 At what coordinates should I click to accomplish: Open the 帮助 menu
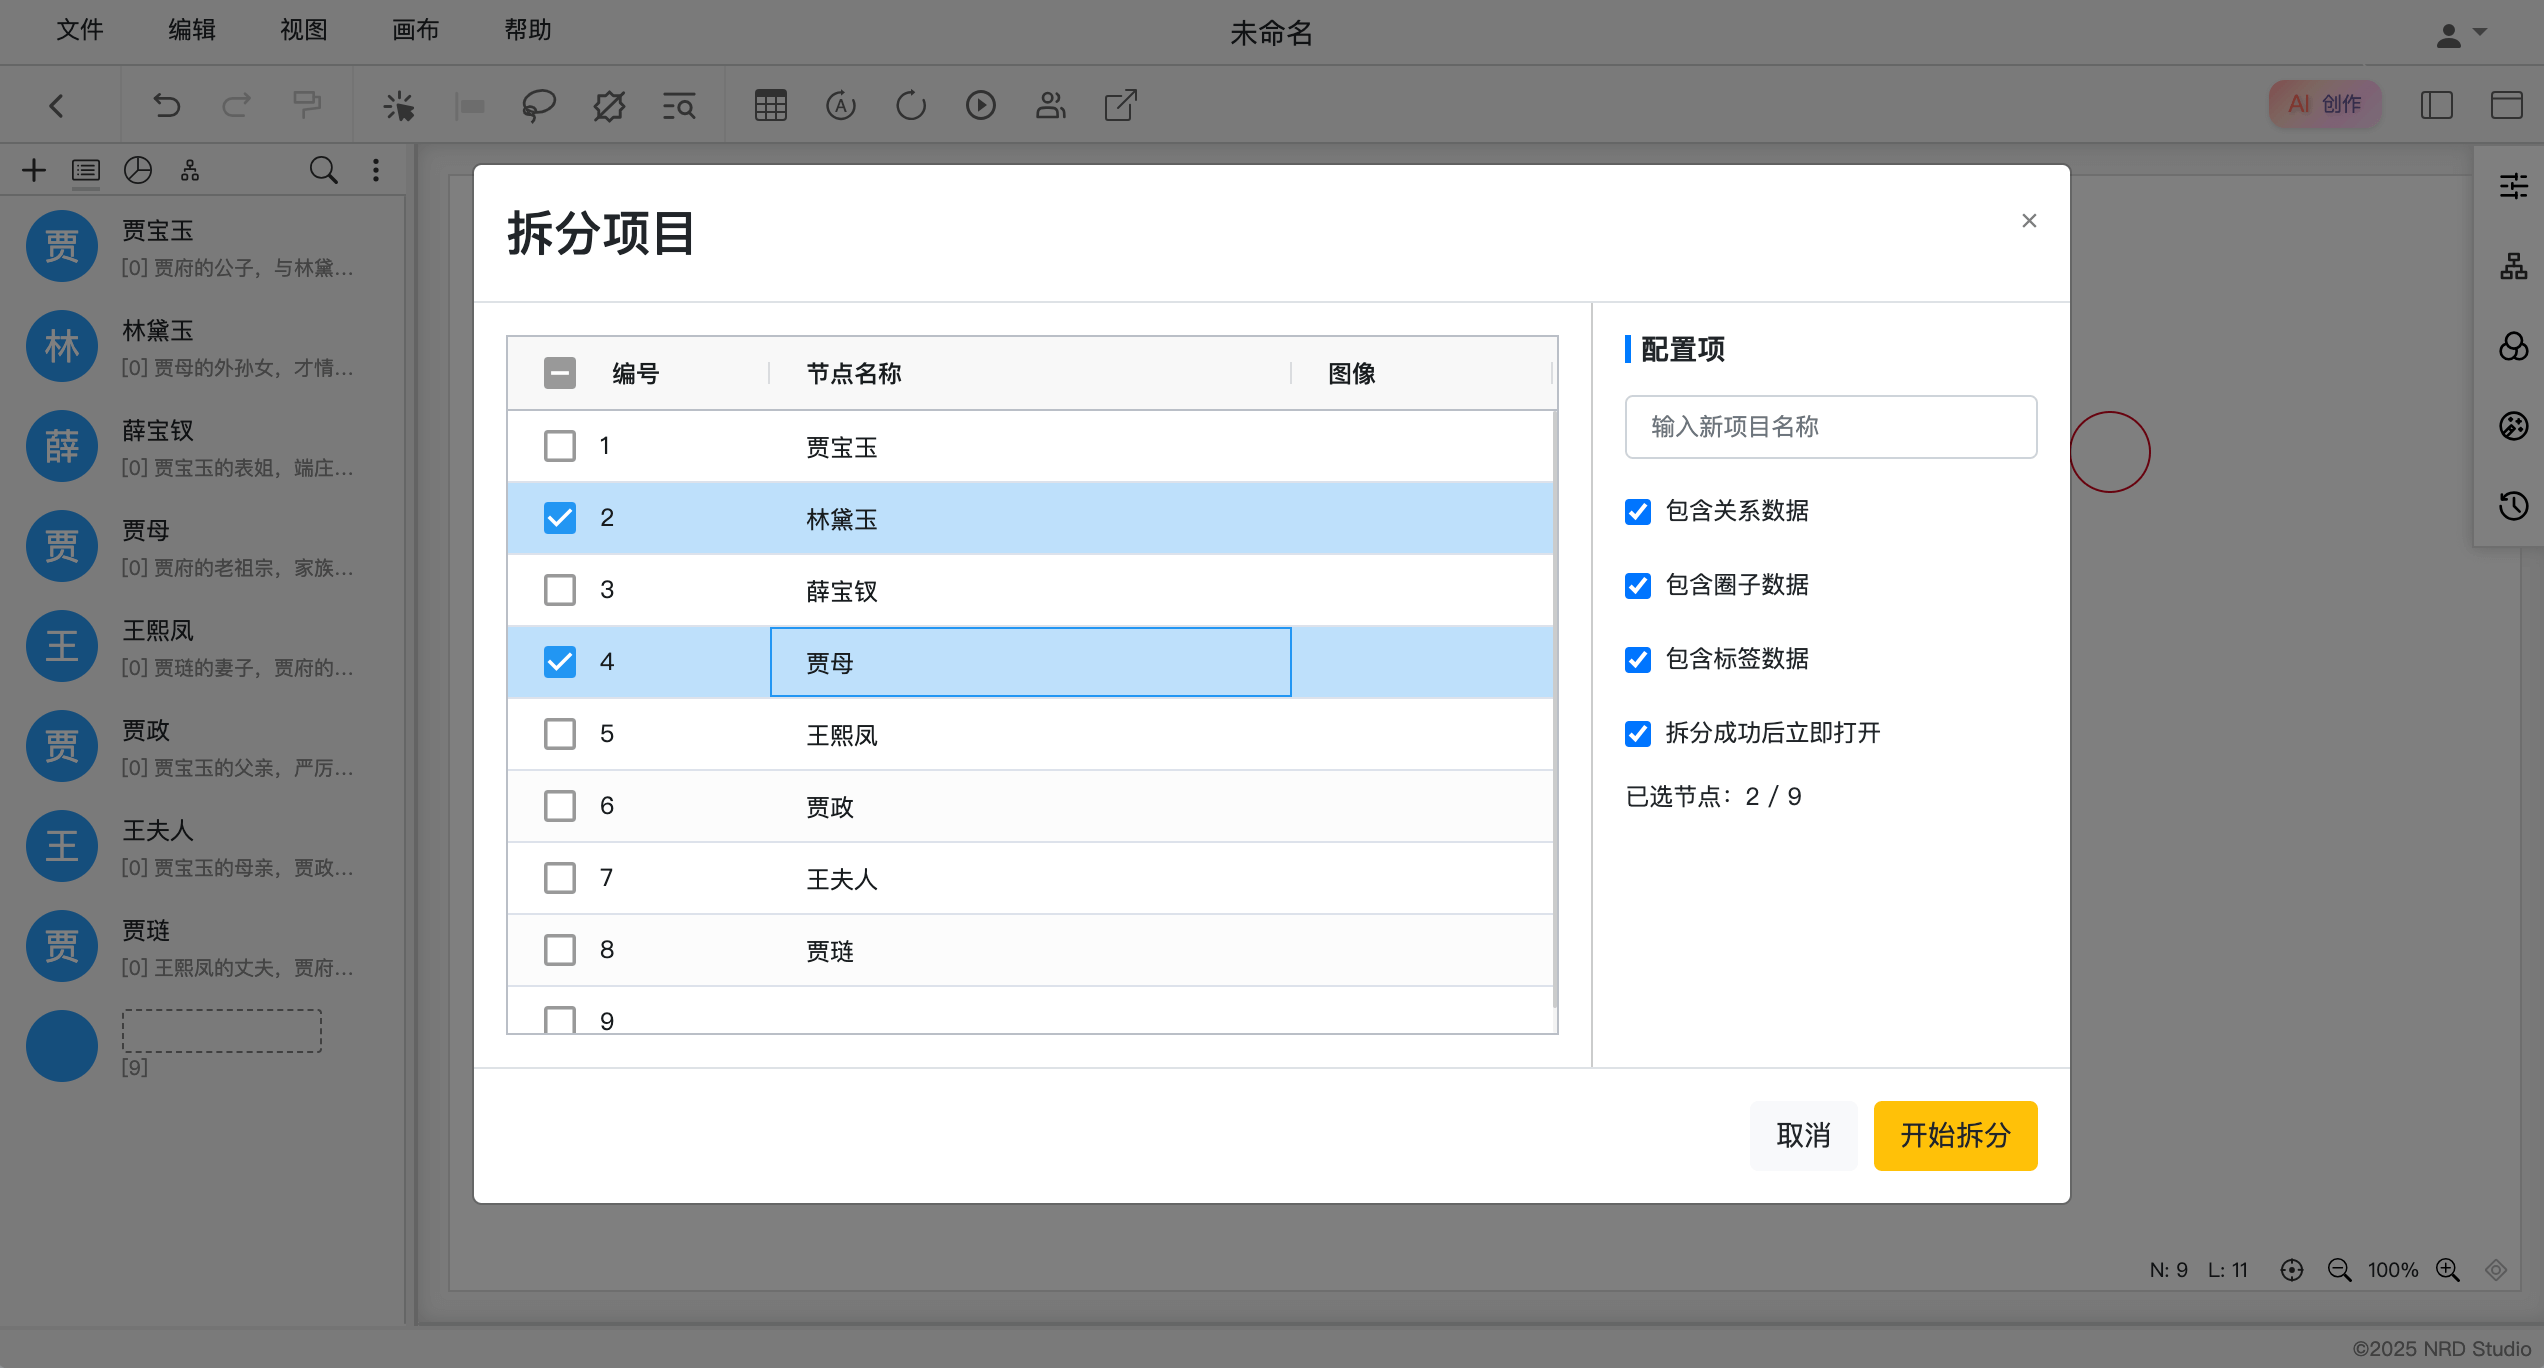point(528,30)
